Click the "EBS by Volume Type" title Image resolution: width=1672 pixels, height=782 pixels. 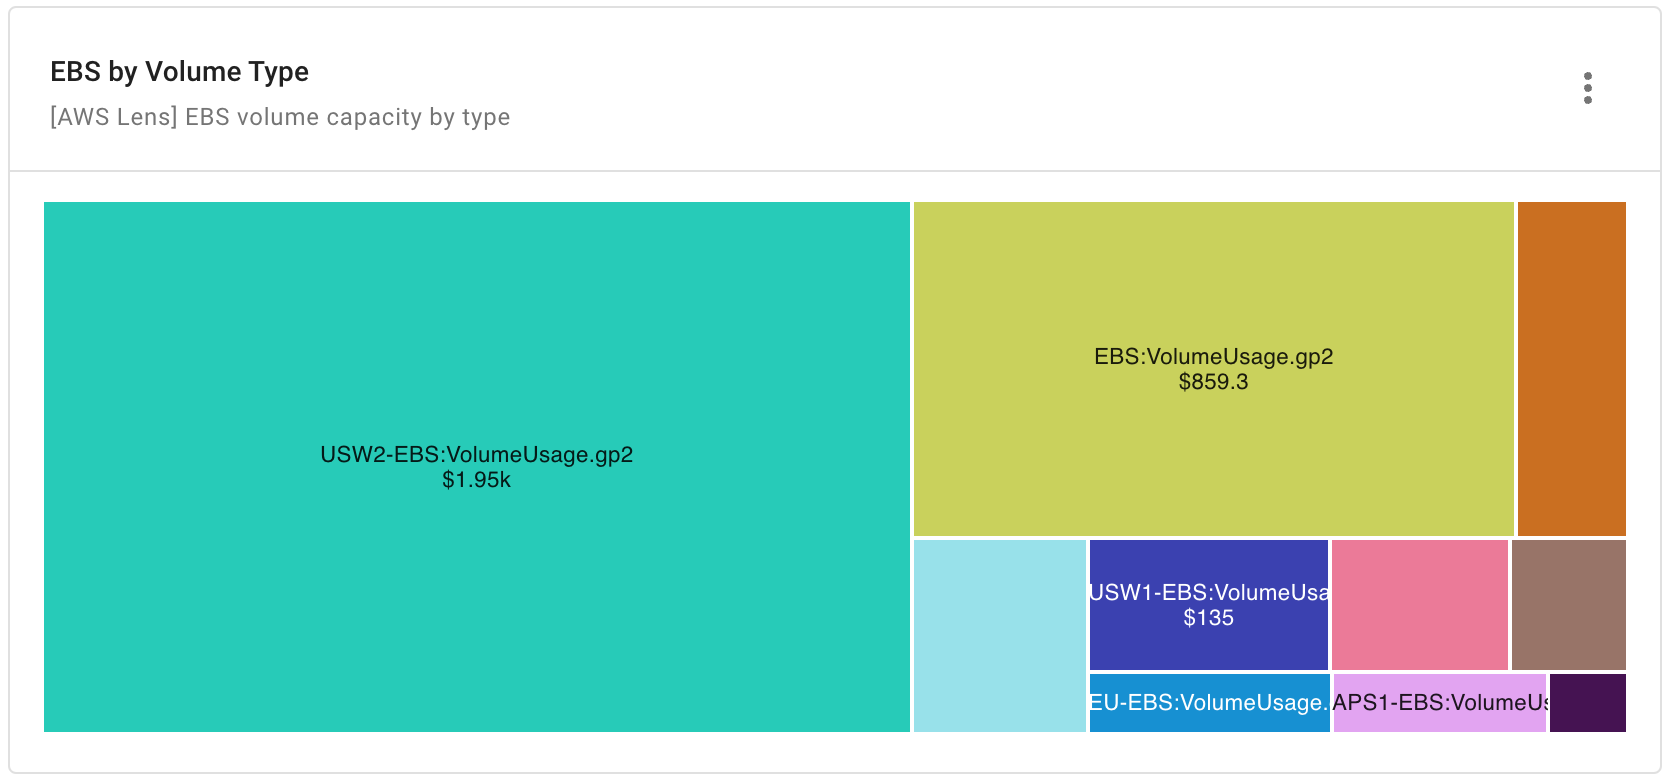180,72
